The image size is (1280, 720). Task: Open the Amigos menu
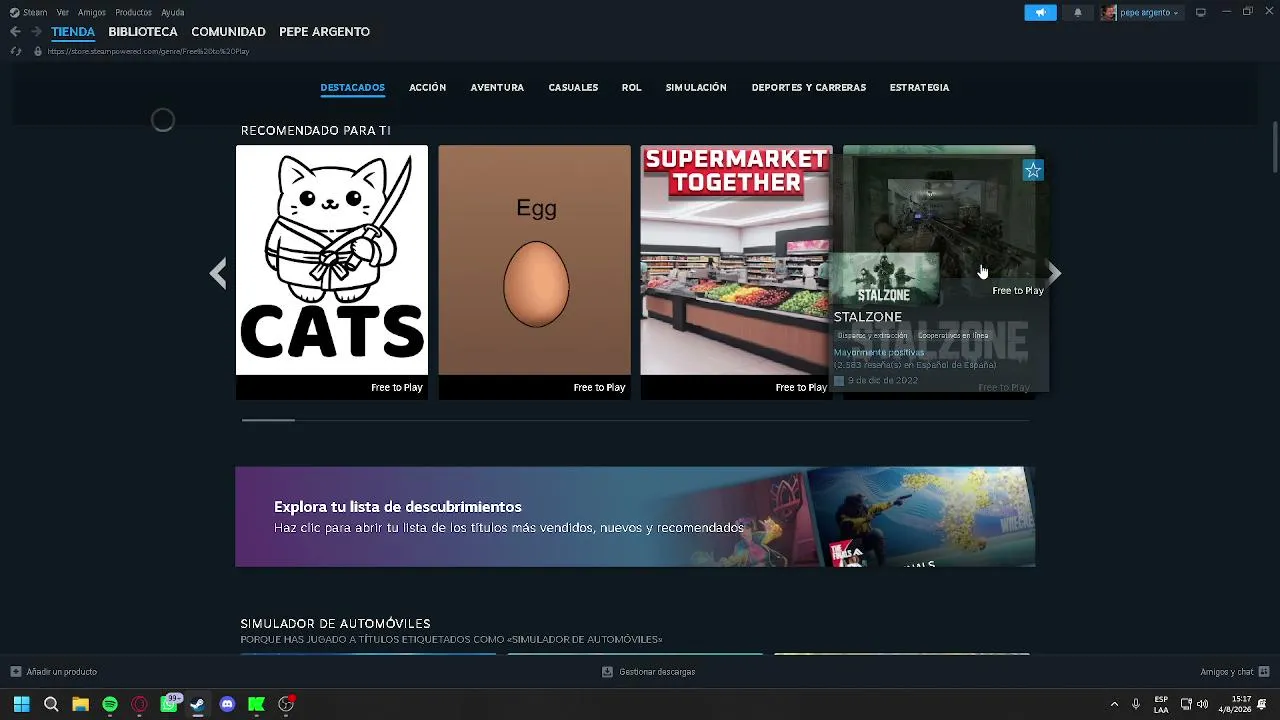tap(92, 13)
